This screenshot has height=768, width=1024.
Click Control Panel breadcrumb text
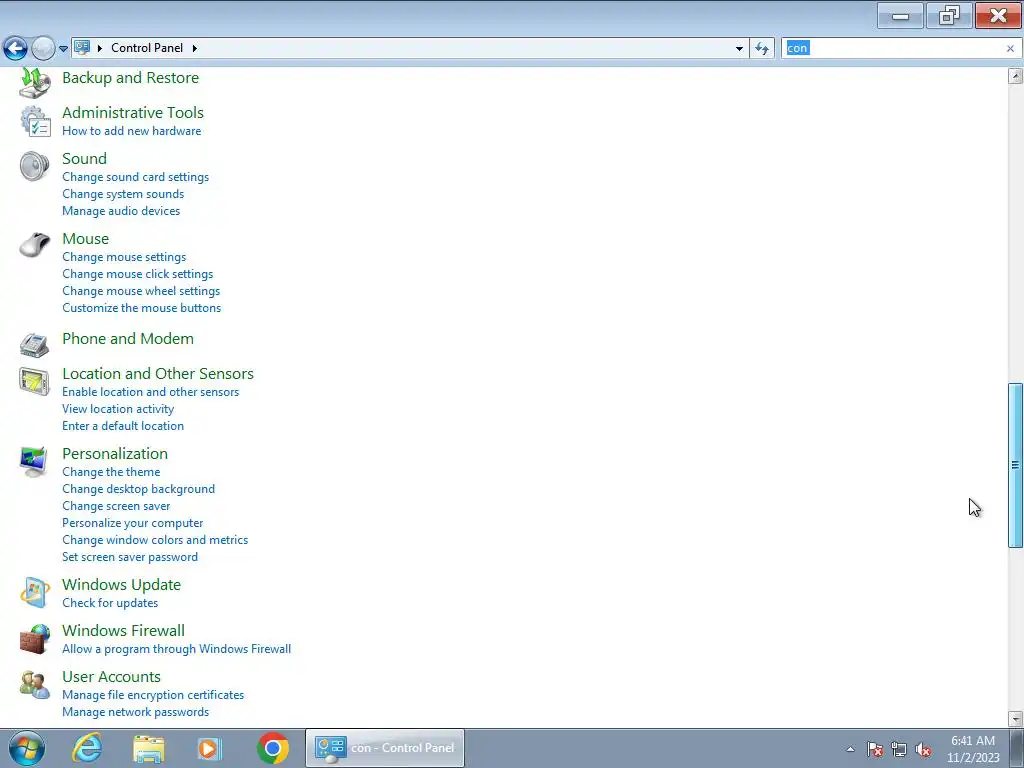click(x=147, y=48)
